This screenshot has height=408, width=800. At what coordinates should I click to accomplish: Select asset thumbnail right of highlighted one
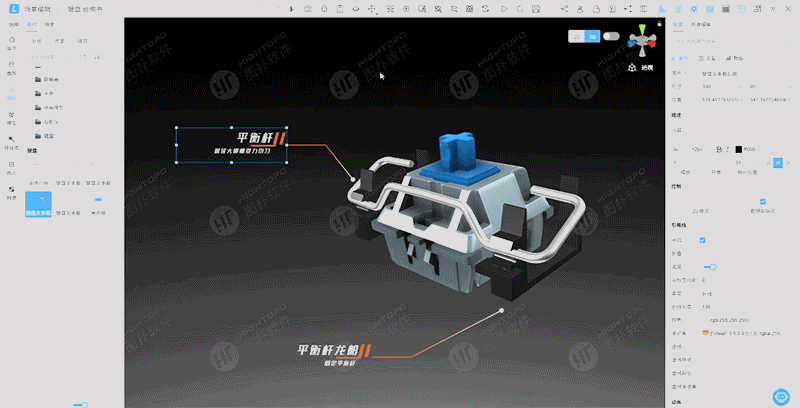[x=68, y=204]
